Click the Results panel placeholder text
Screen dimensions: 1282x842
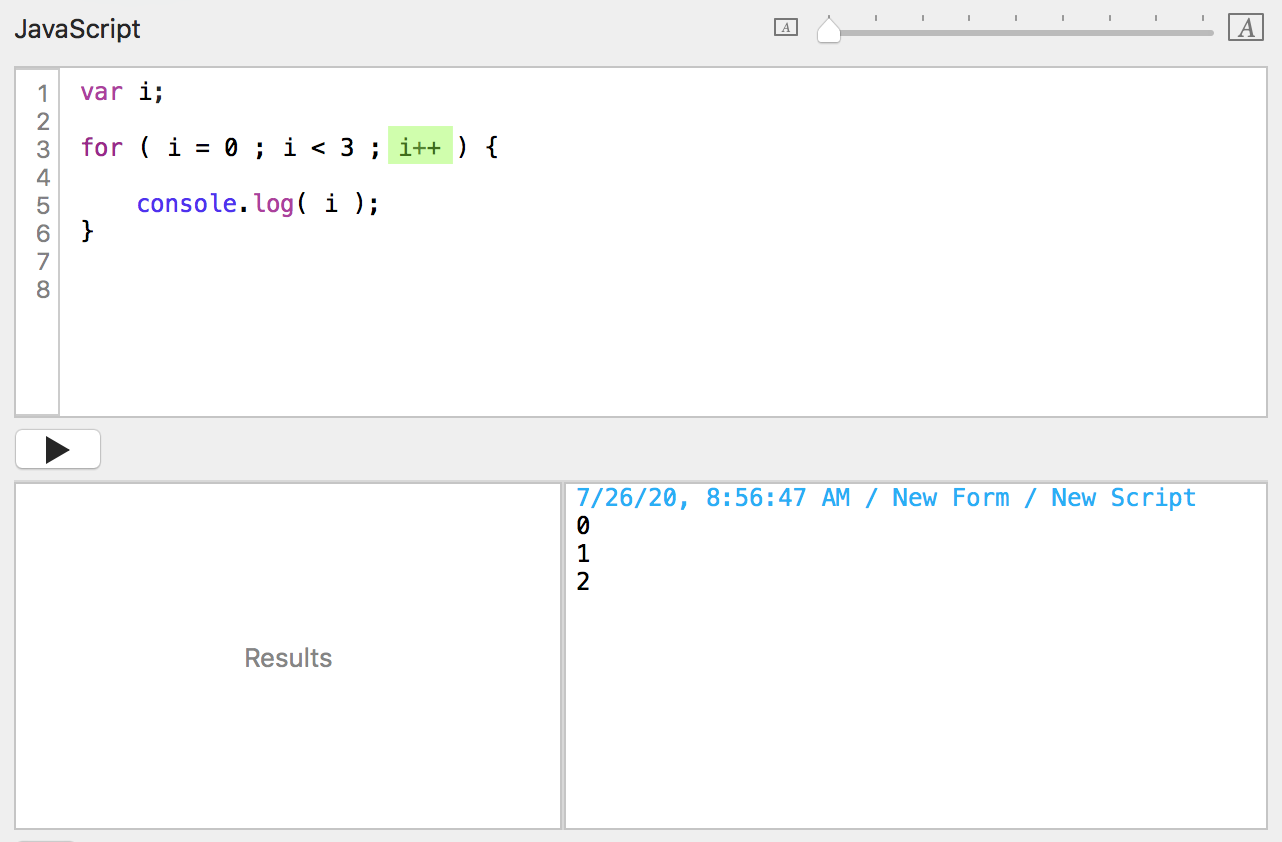pyautogui.click(x=288, y=658)
